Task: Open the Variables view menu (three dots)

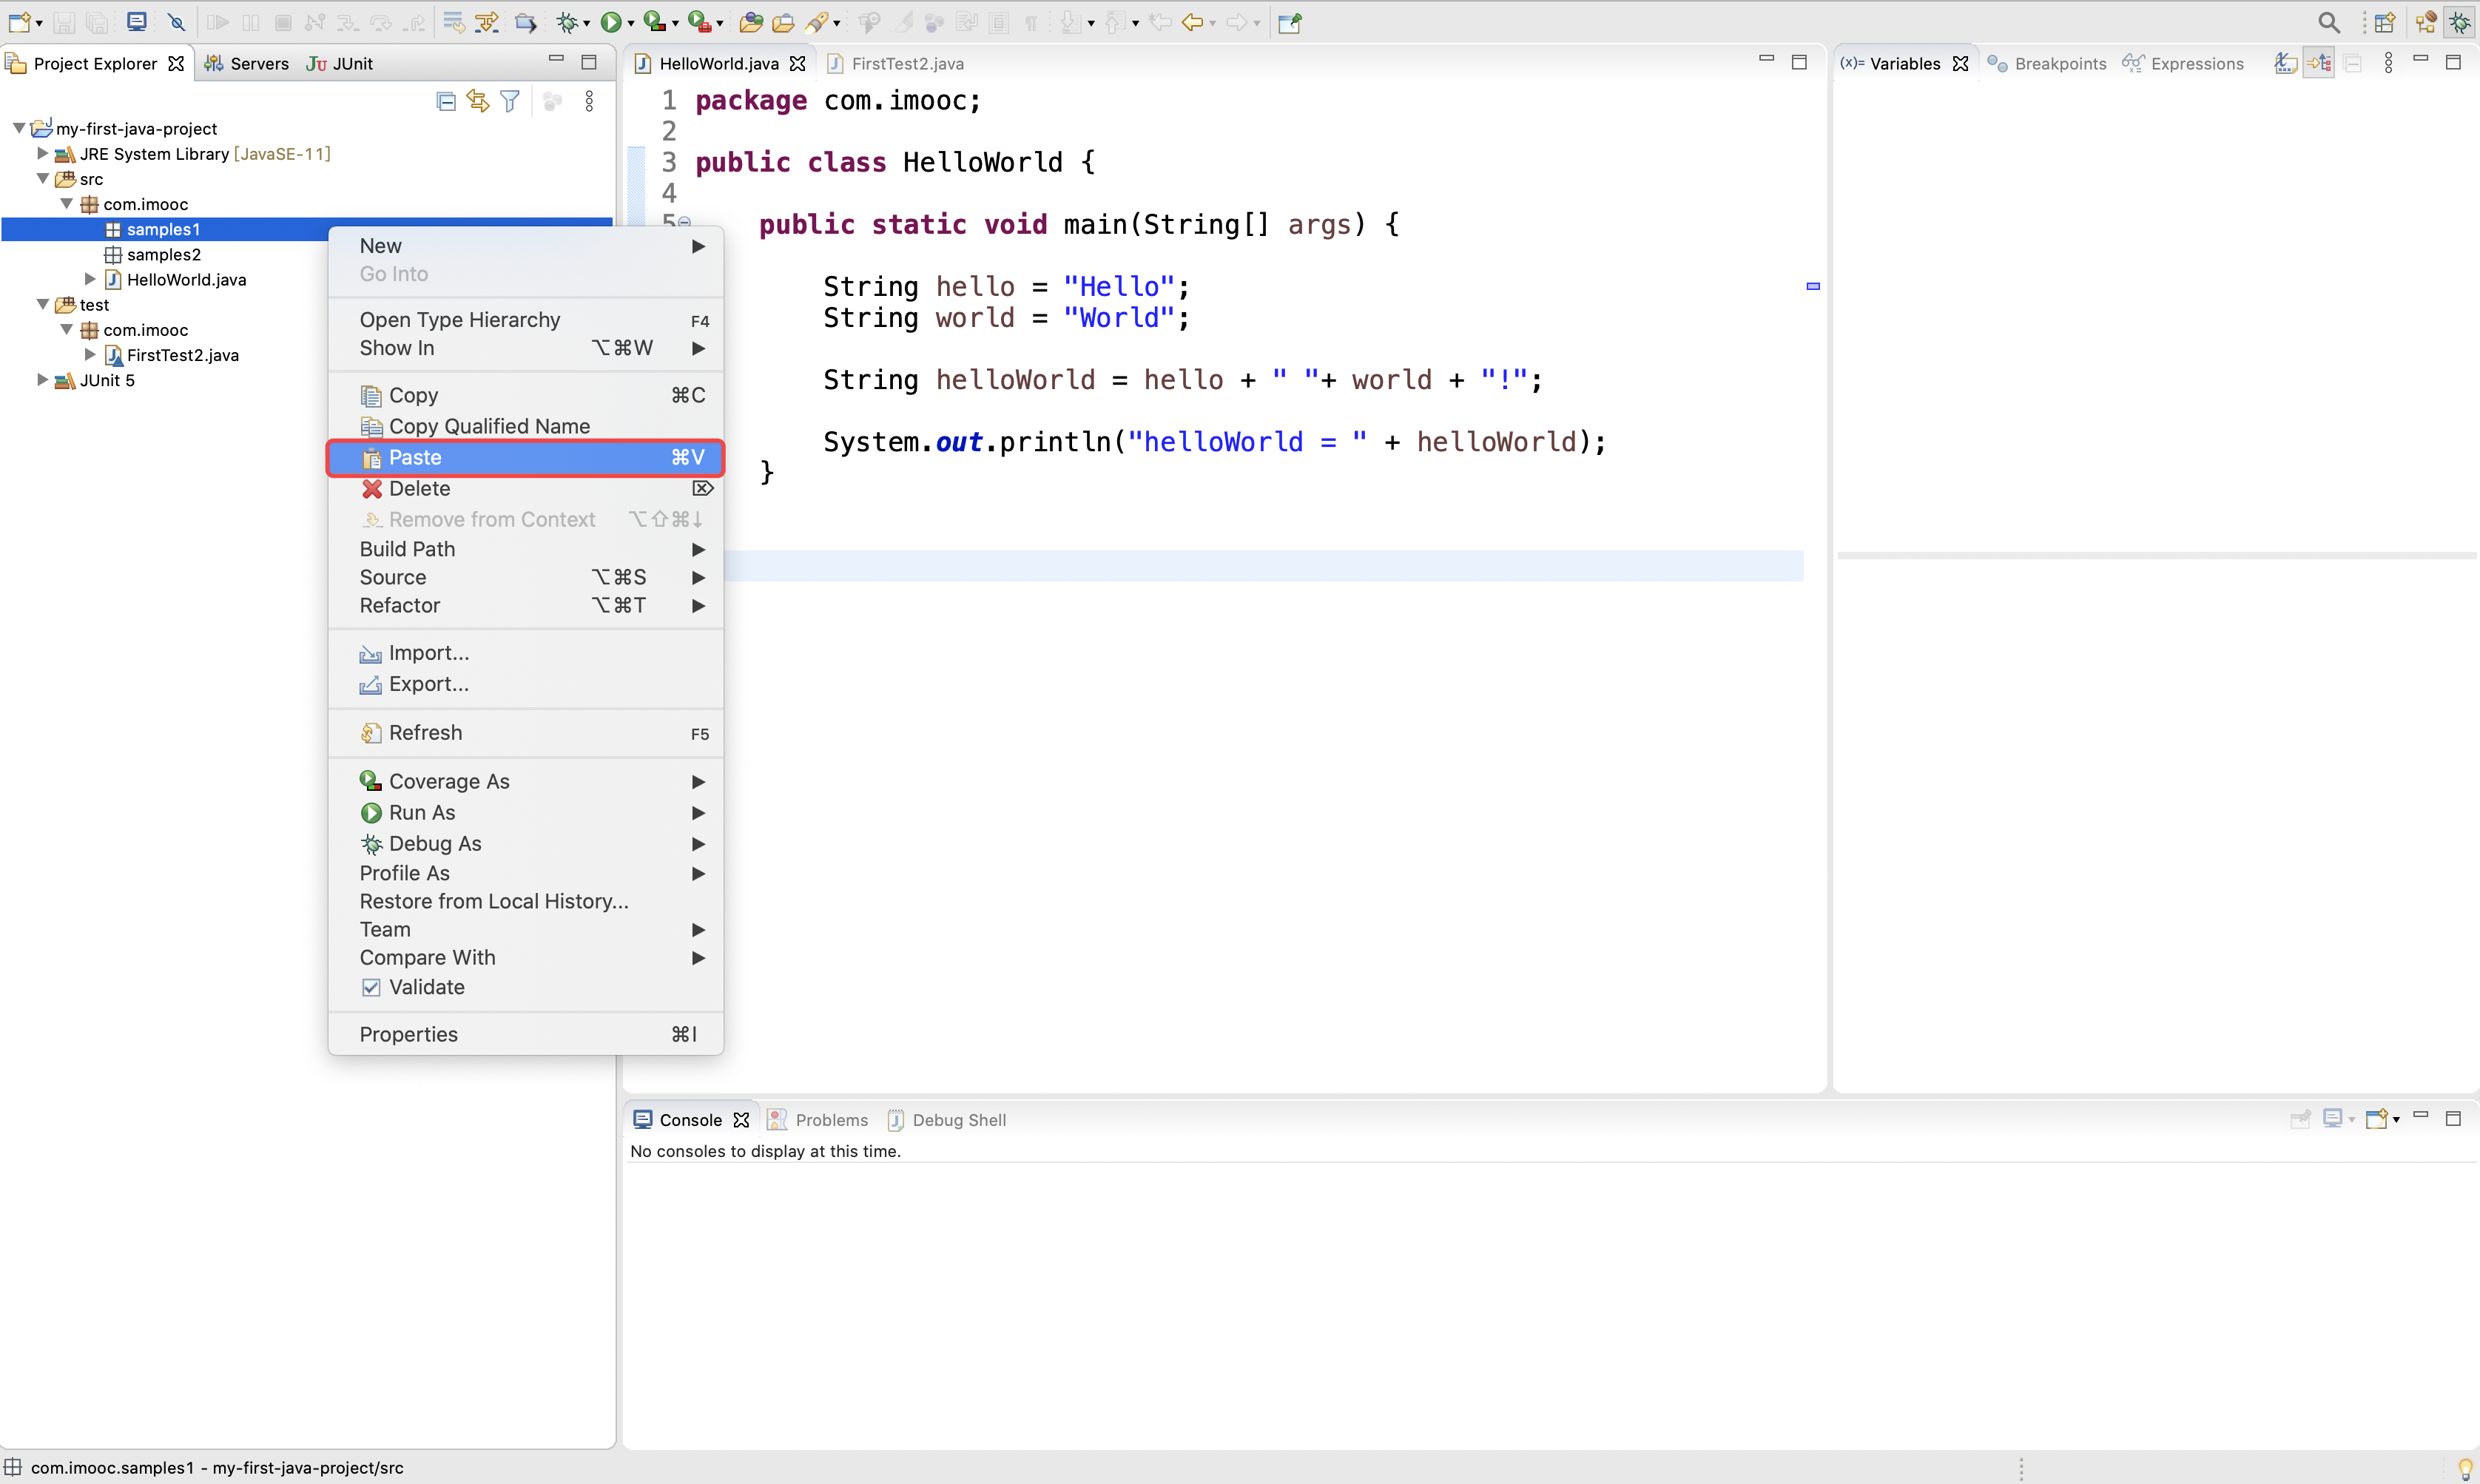Action: 2388,63
